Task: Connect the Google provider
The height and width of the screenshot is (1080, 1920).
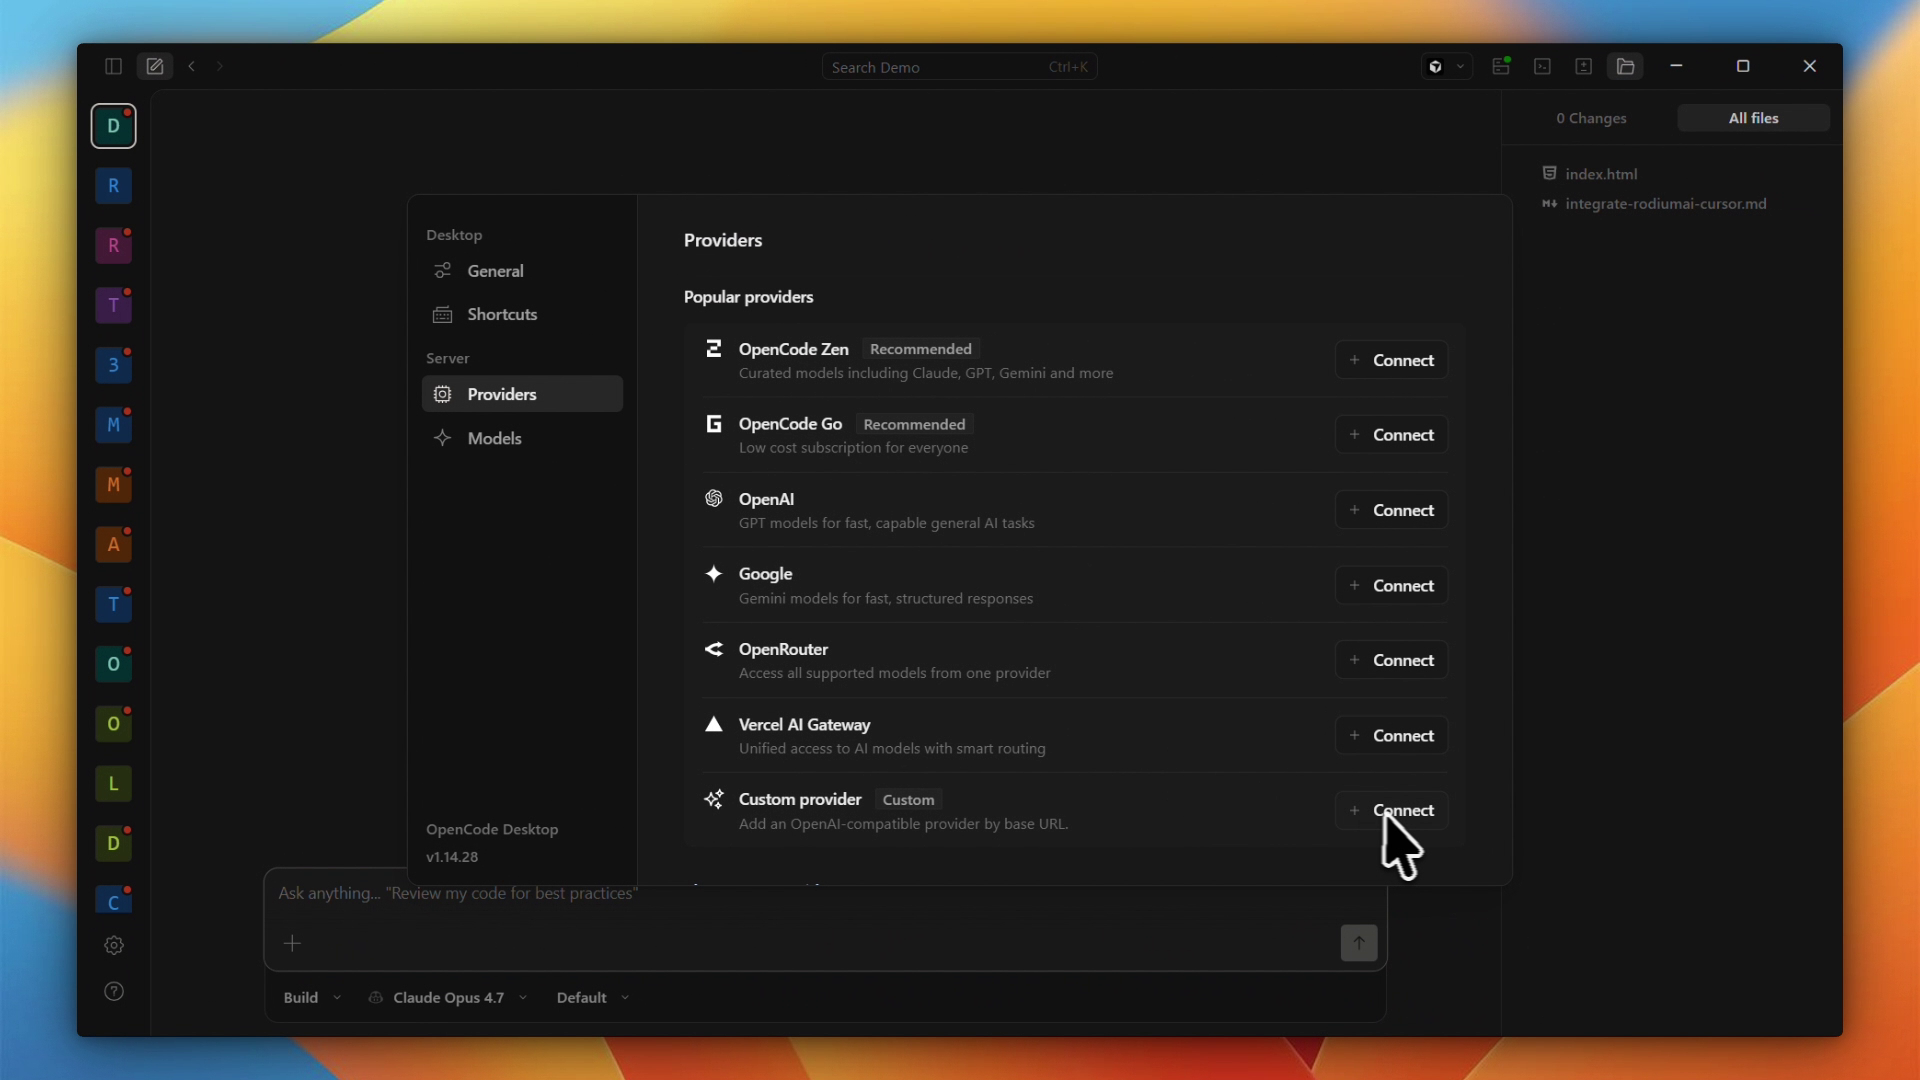Action: pyautogui.click(x=1391, y=585)
